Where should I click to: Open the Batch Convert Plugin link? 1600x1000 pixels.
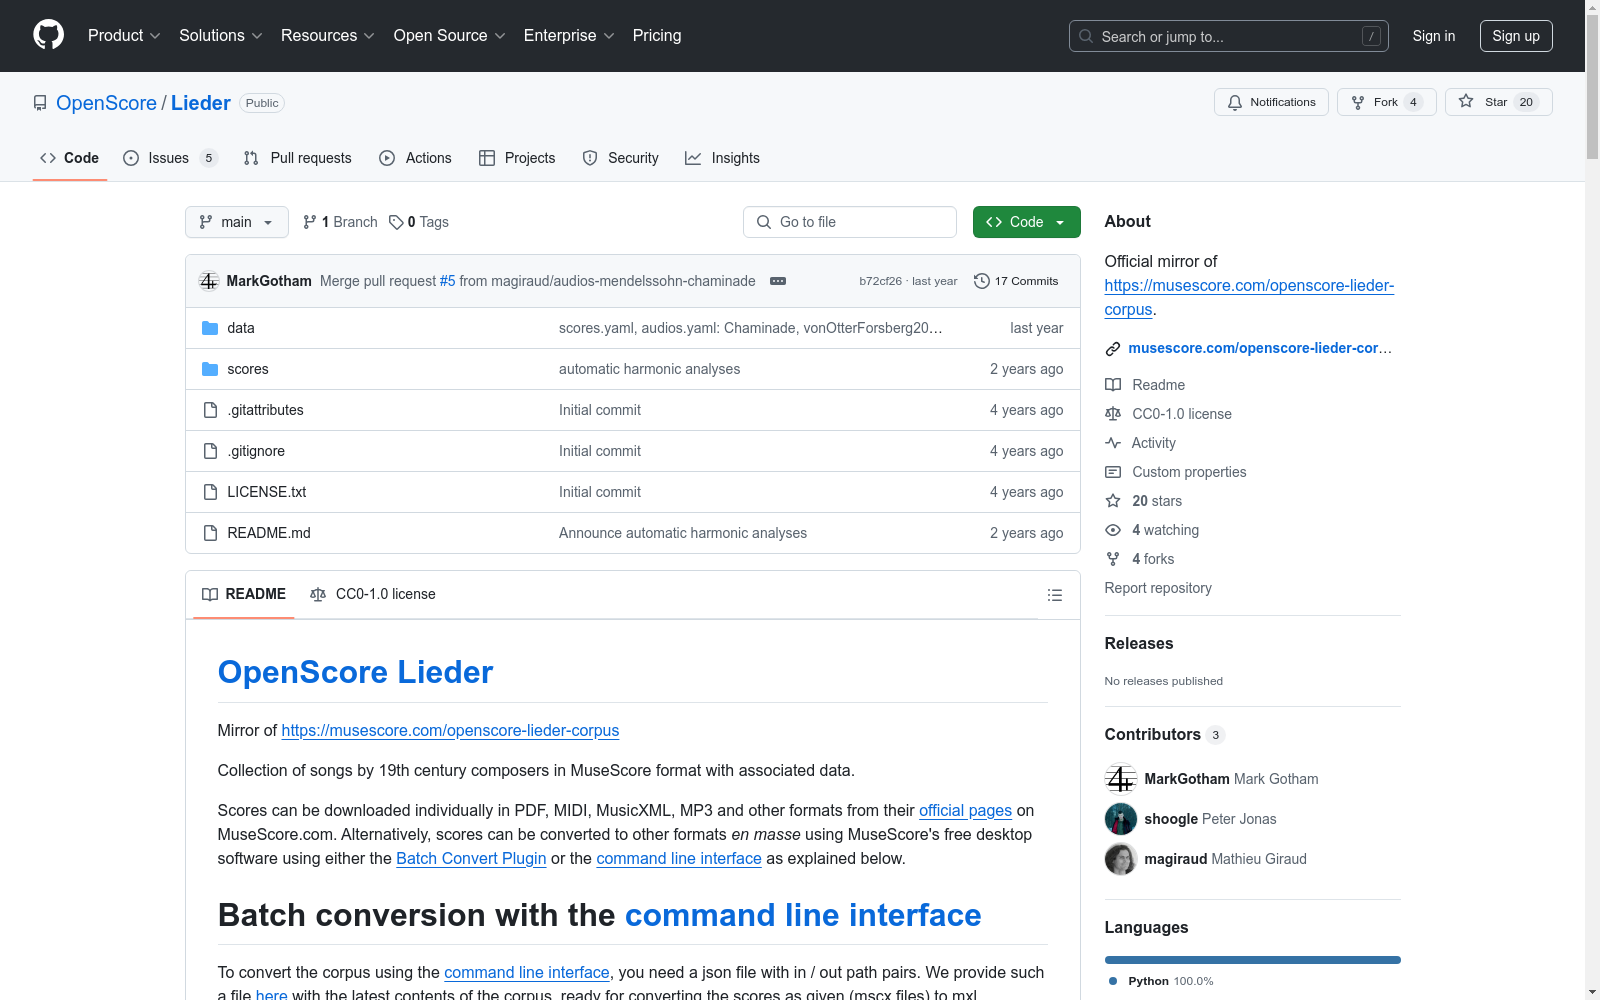coord(471,858)
